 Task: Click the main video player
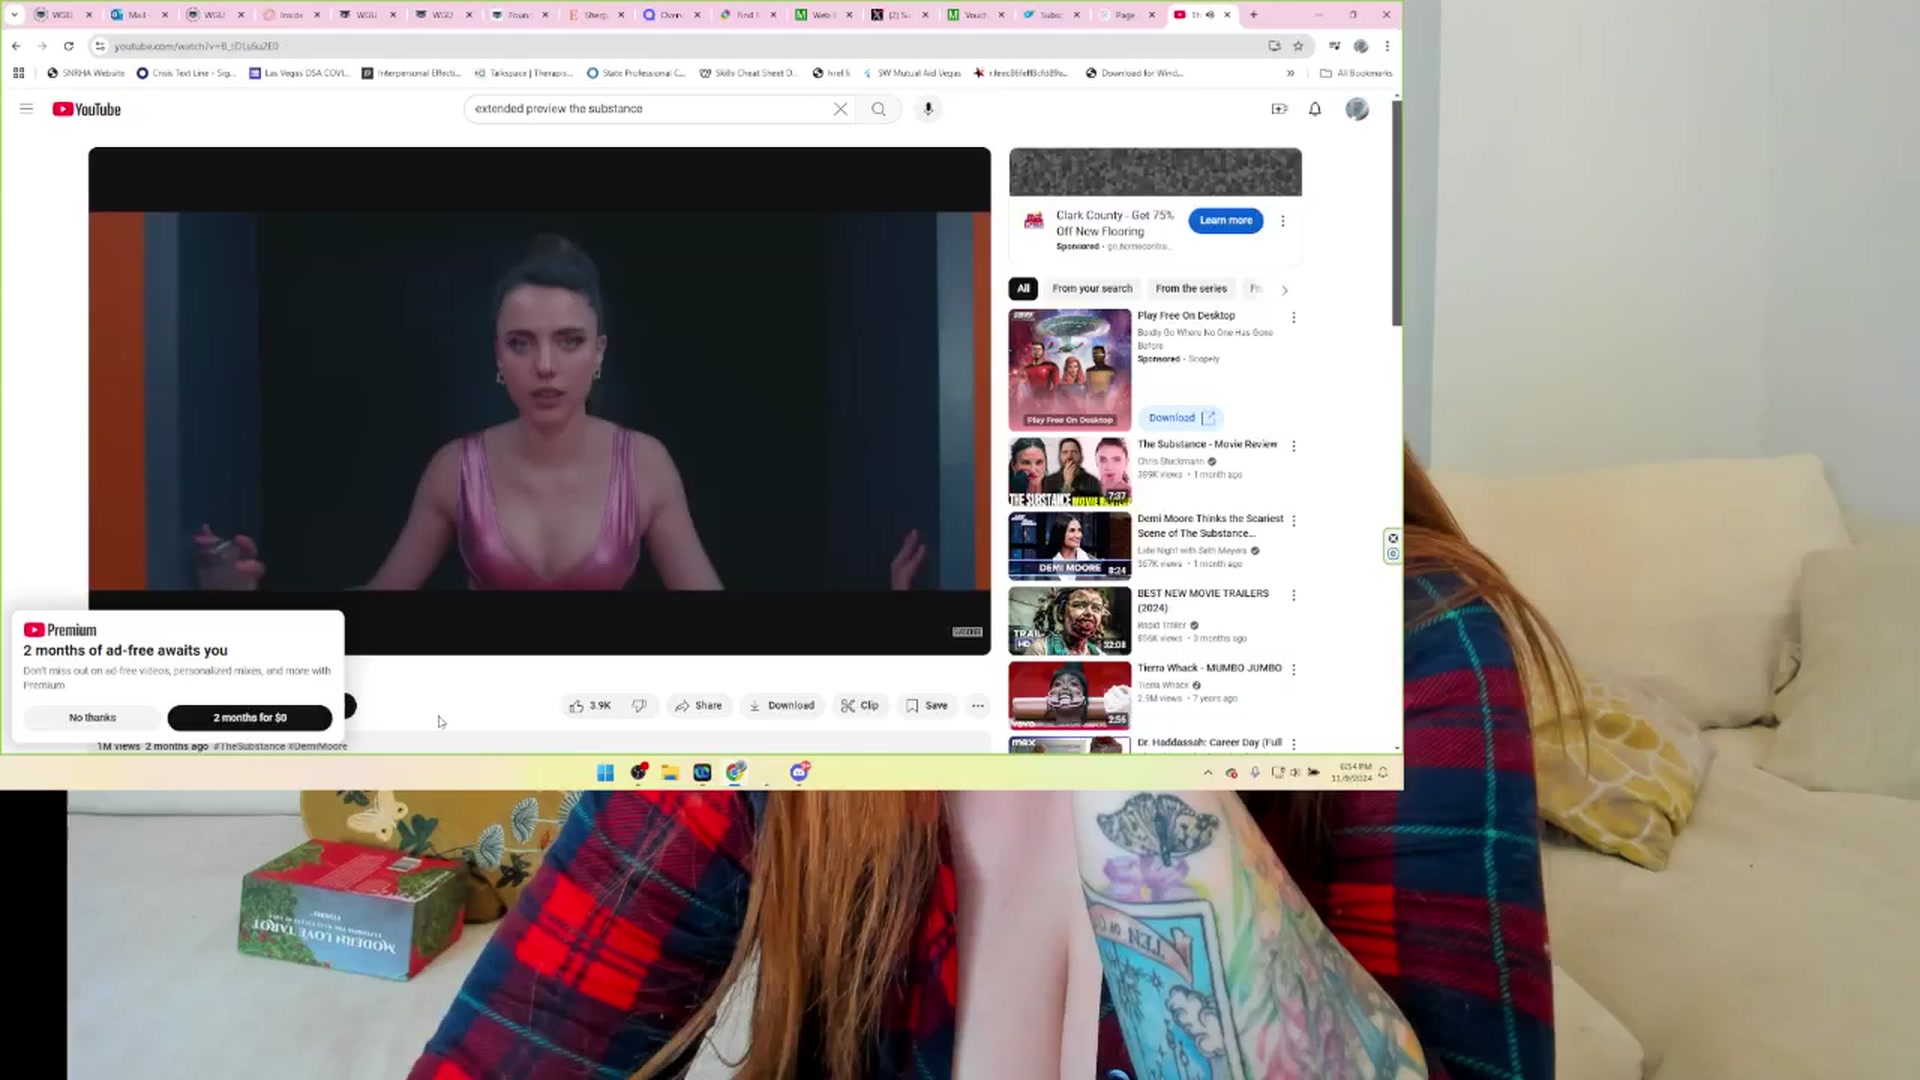point(540,401)
